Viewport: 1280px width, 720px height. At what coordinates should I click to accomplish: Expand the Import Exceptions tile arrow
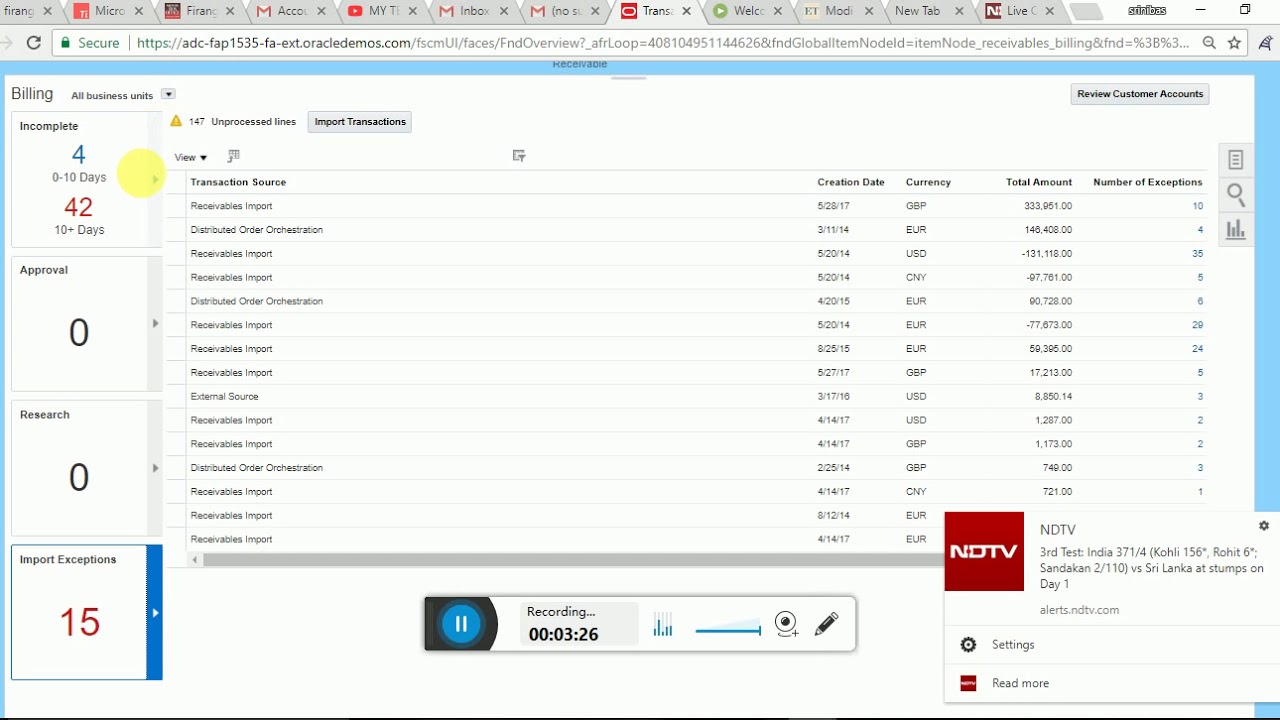point(155,613)
